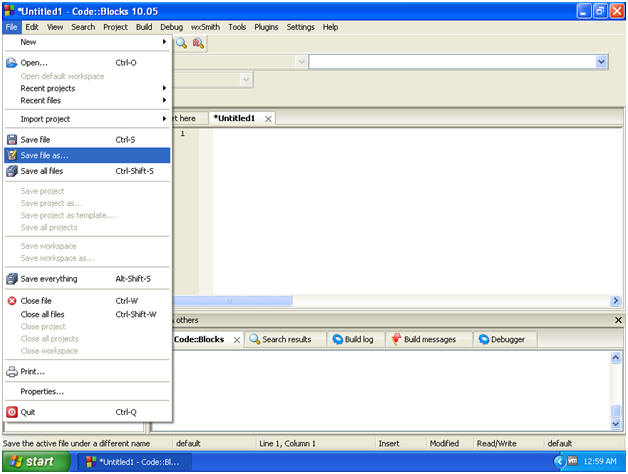Click the editor scroll right arrow
This screenshot has height=474, width=628.
[x=616, y=301]
